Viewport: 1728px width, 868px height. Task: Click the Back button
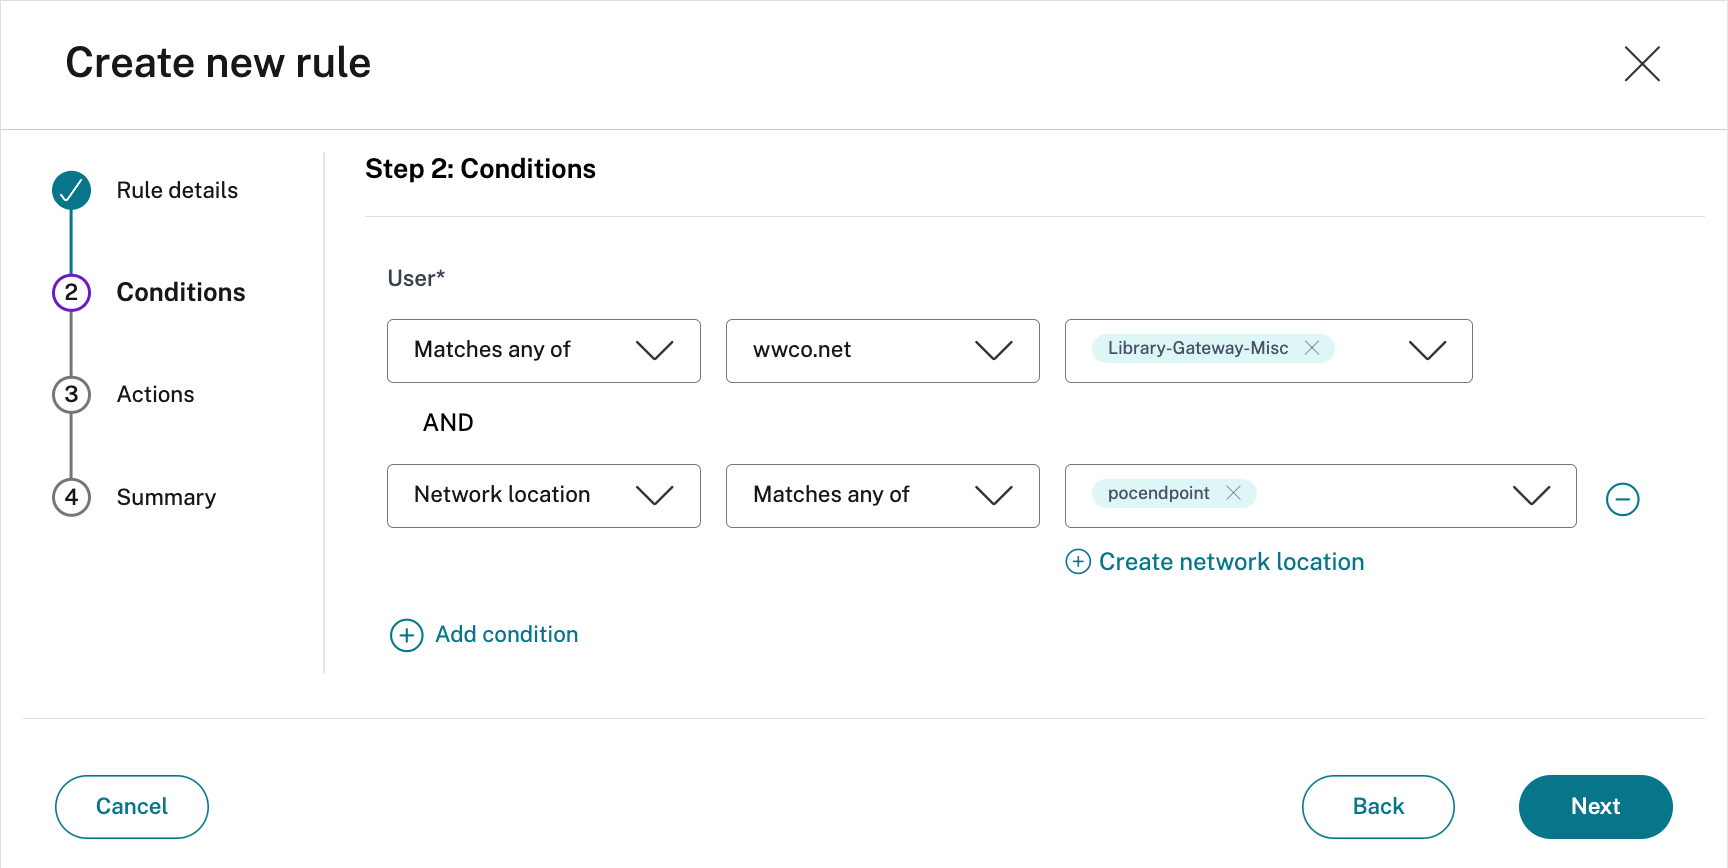1377,807
